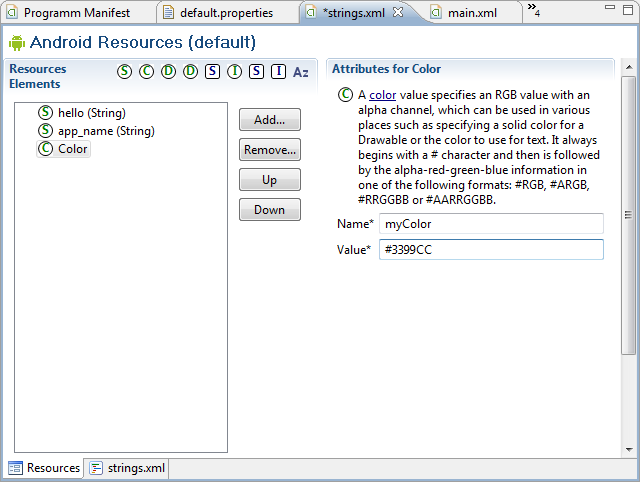Toggle the circular C color filter in toolbar
This screenshot has height=482, width=640.
coord(147,71)
